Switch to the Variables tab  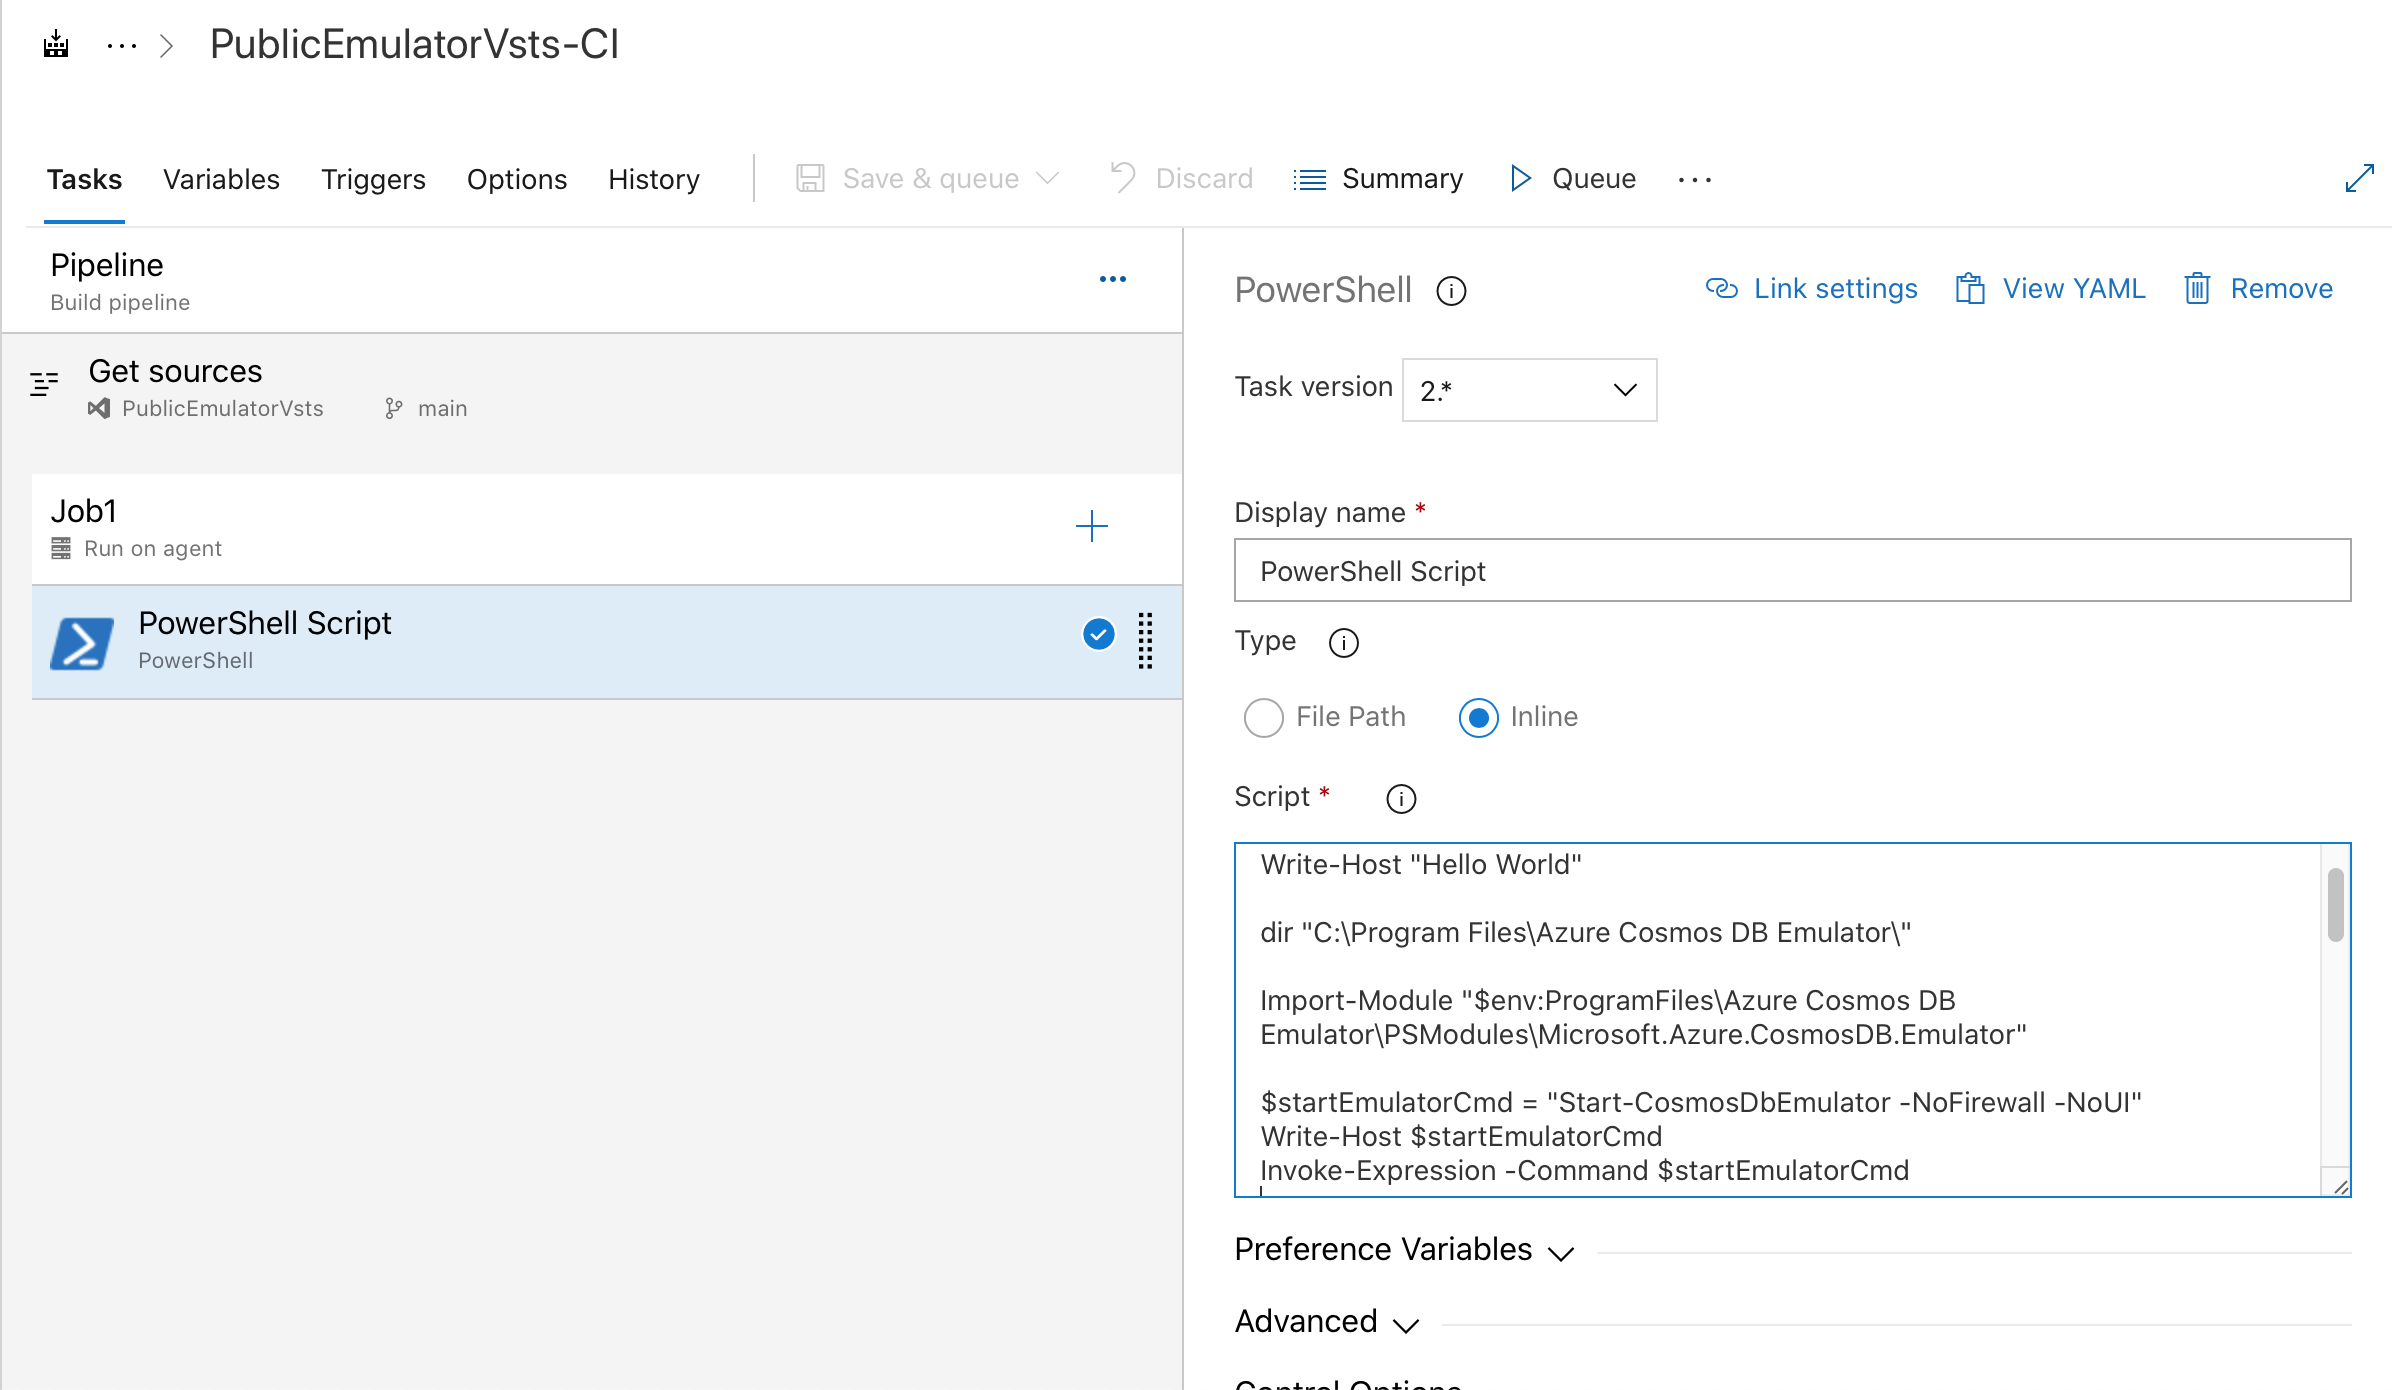222,179
